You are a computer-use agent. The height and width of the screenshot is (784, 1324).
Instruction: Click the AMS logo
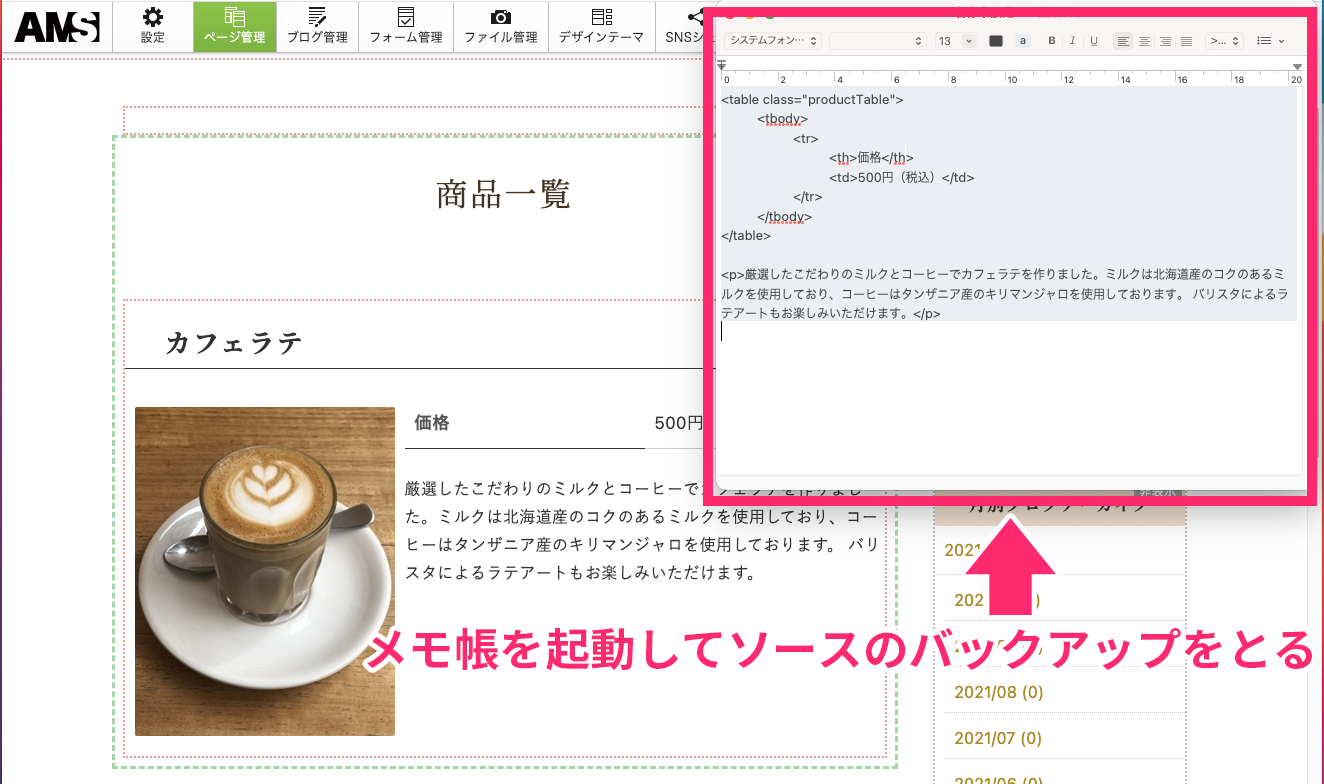click(x=57, y=27)
